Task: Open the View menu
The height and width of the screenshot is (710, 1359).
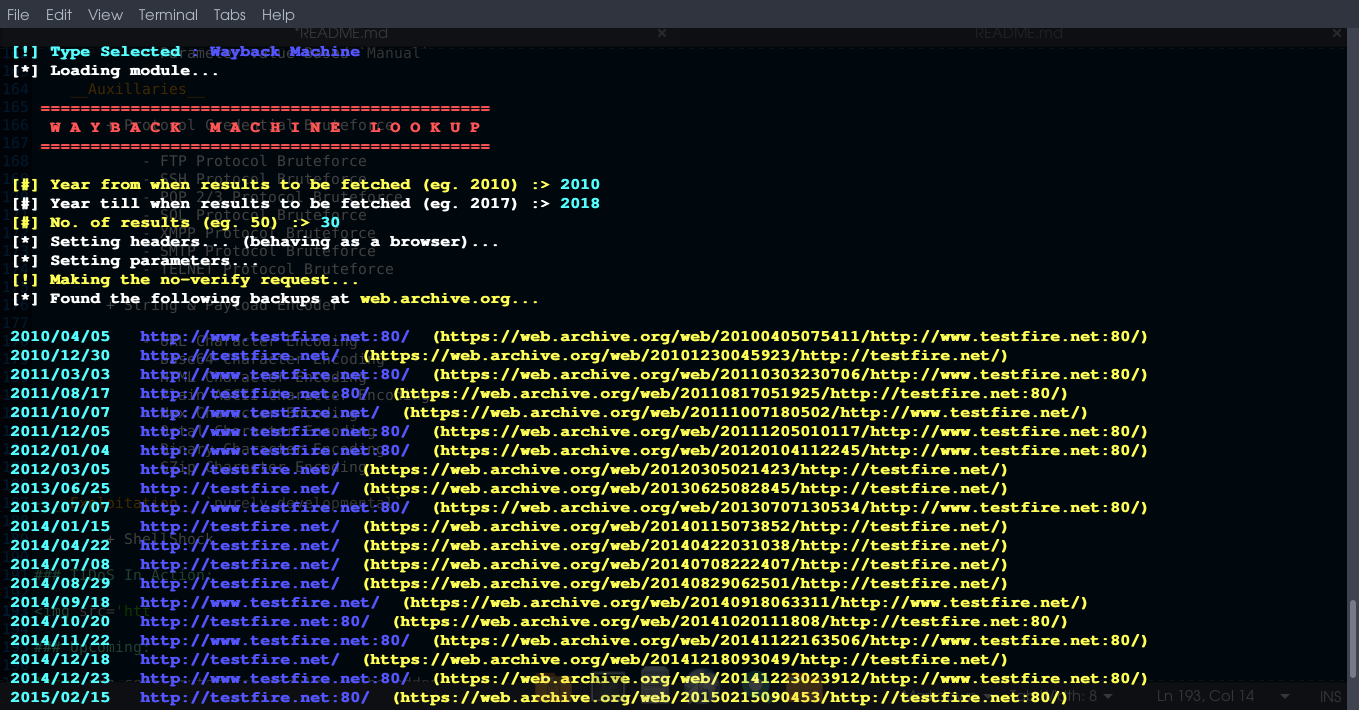Action: 105,15
